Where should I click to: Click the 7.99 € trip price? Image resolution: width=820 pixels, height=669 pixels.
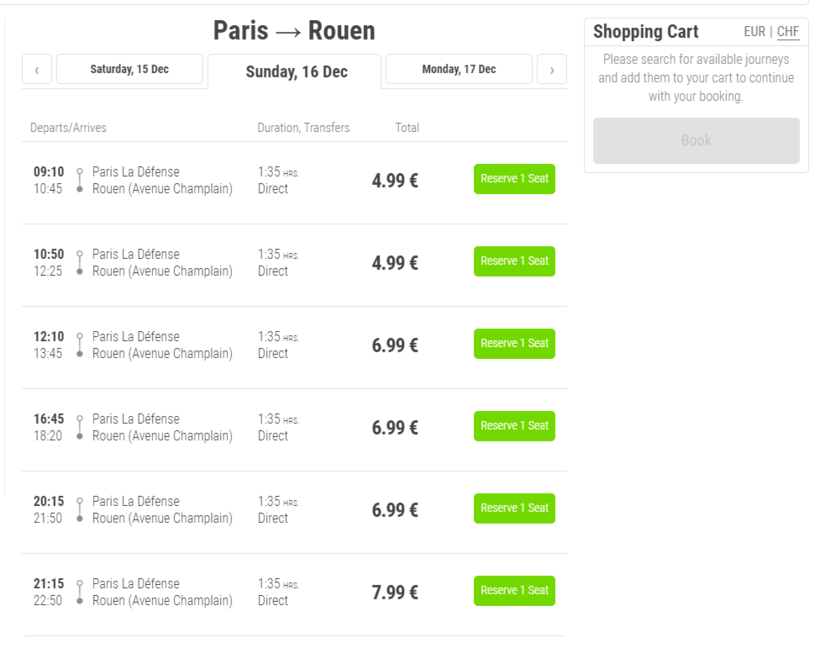pos(395,593)
